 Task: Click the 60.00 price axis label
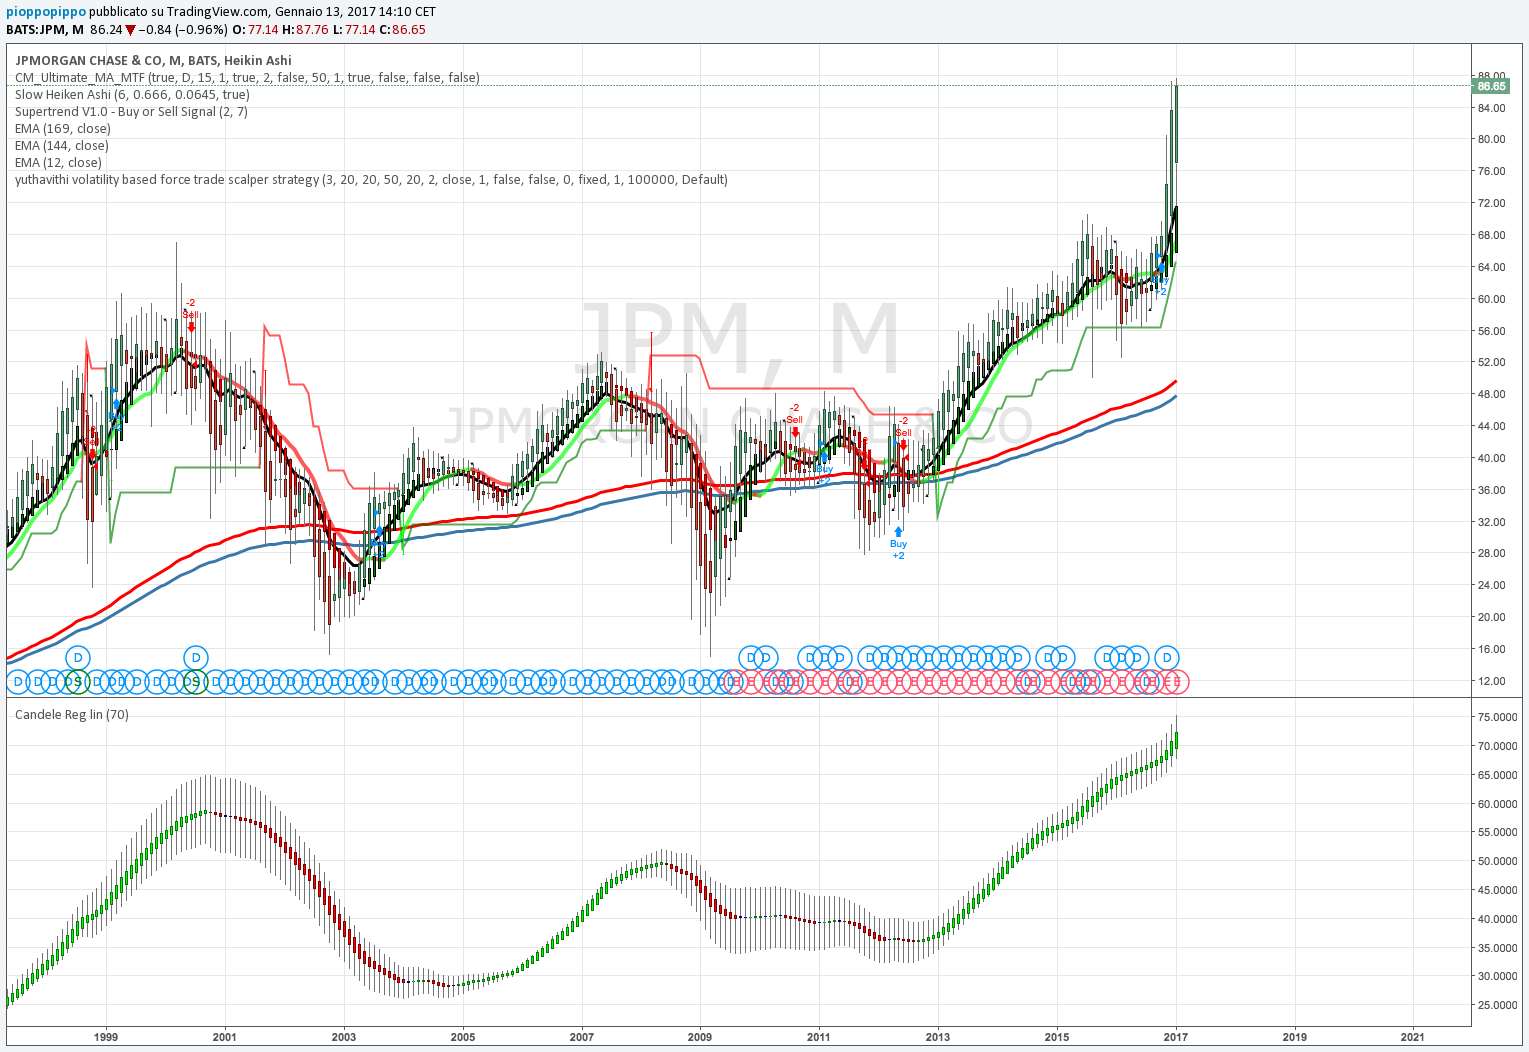(1491, 299)
